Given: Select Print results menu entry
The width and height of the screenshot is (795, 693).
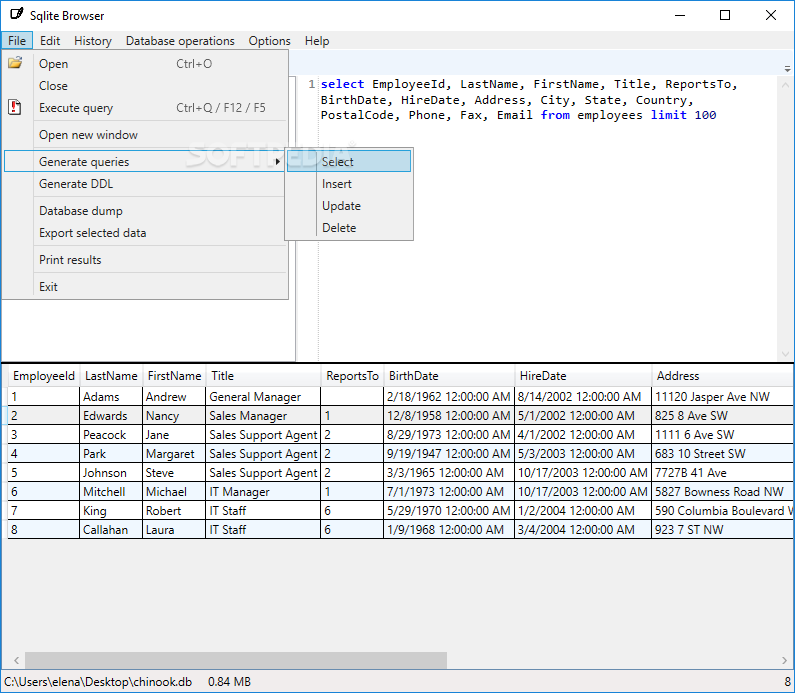Looking at the screenshot, I should [146, 260].
